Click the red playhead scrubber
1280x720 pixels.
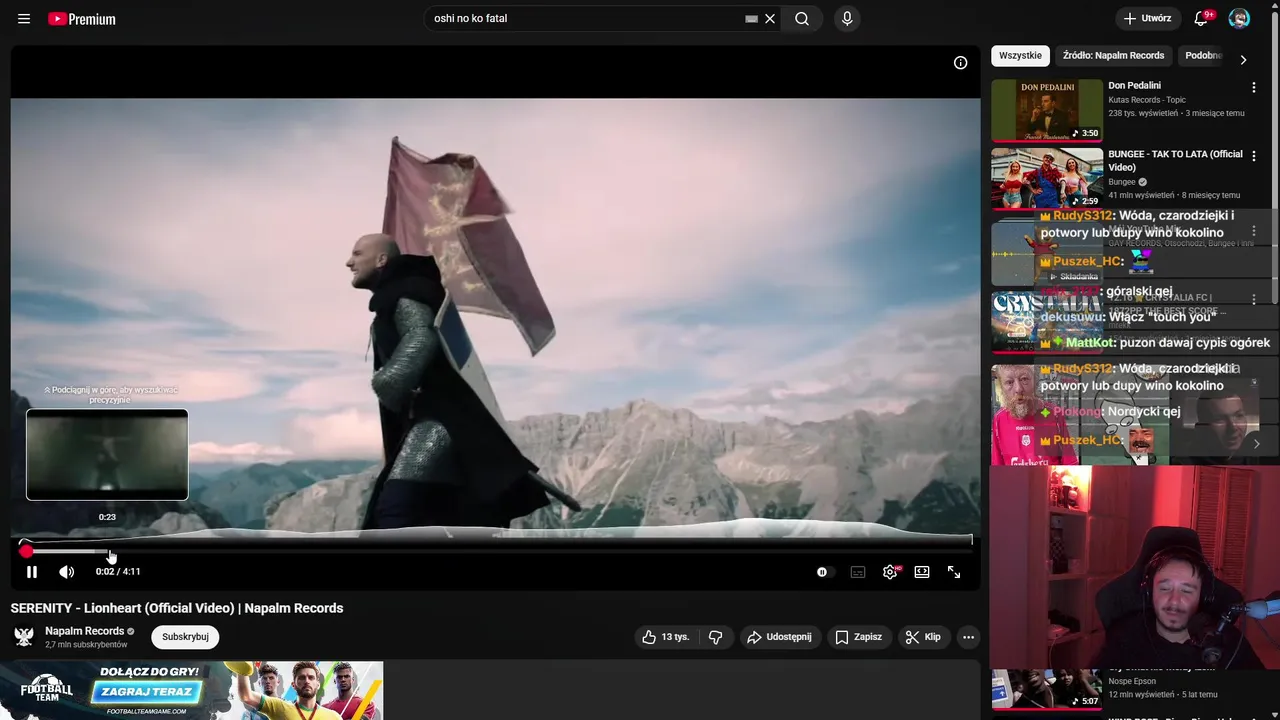click(26, 551)
